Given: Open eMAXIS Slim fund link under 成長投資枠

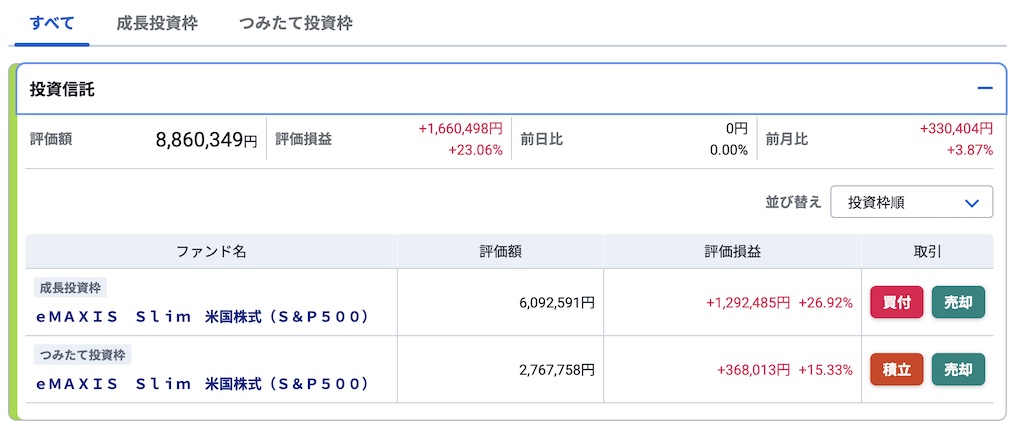Looking at the screenshot, I should pyautogui.click(x=203, y=316).
